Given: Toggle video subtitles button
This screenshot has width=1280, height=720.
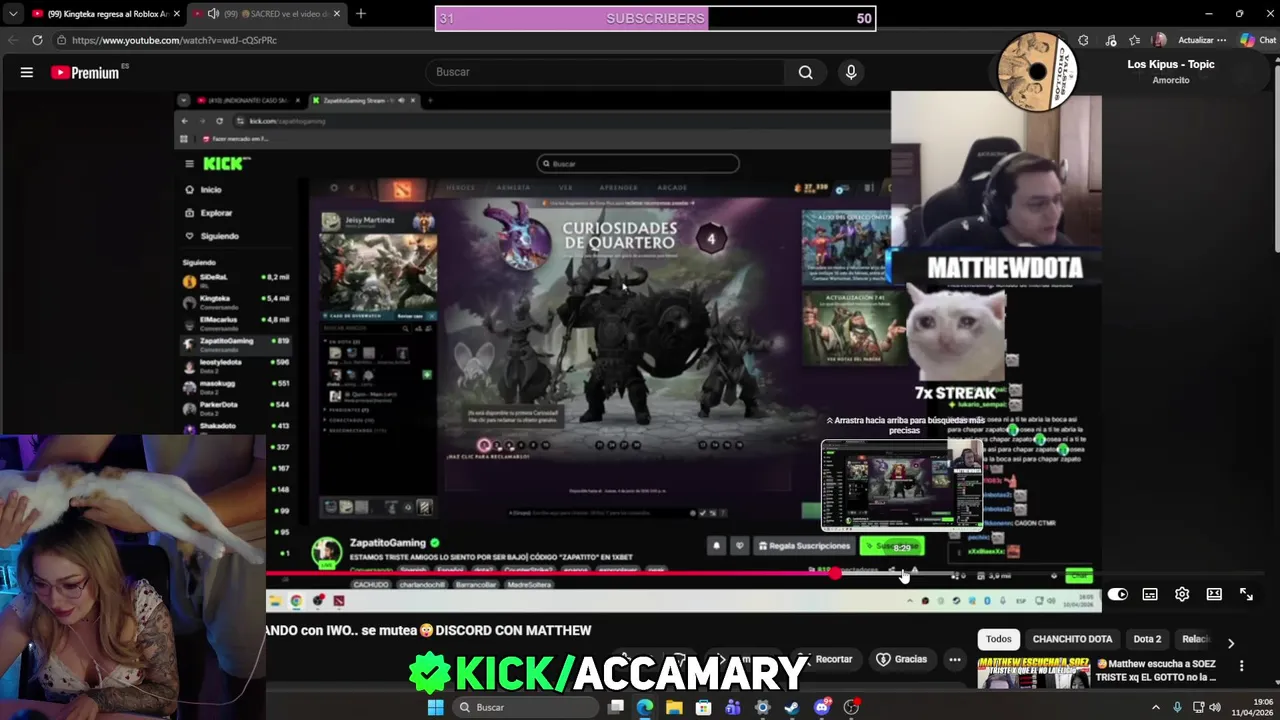Looking at the screenshot, I should click(x=1150, y=594).
